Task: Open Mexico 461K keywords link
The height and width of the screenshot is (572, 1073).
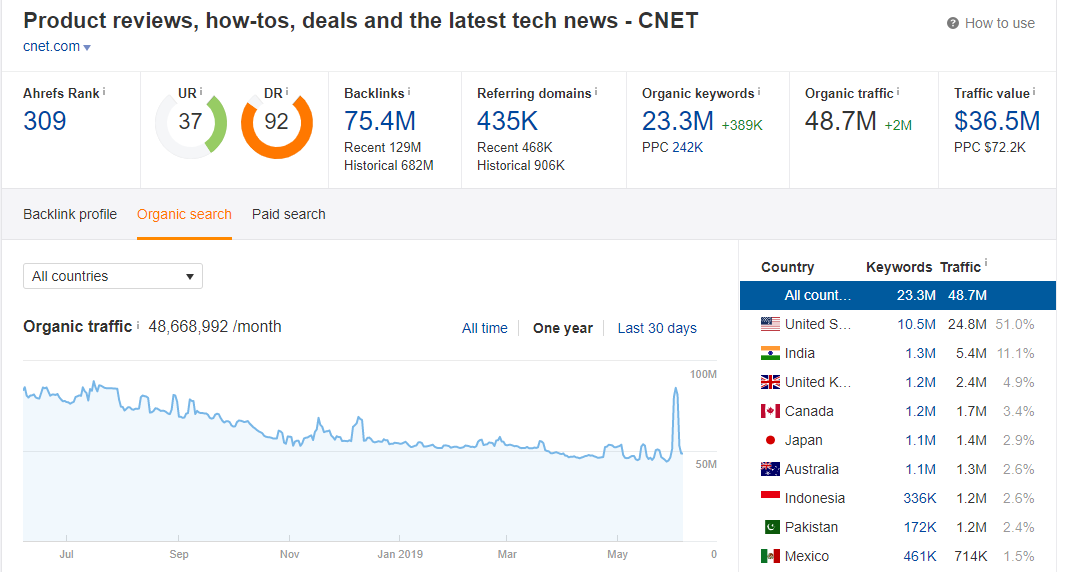Action: coord(919,556)
